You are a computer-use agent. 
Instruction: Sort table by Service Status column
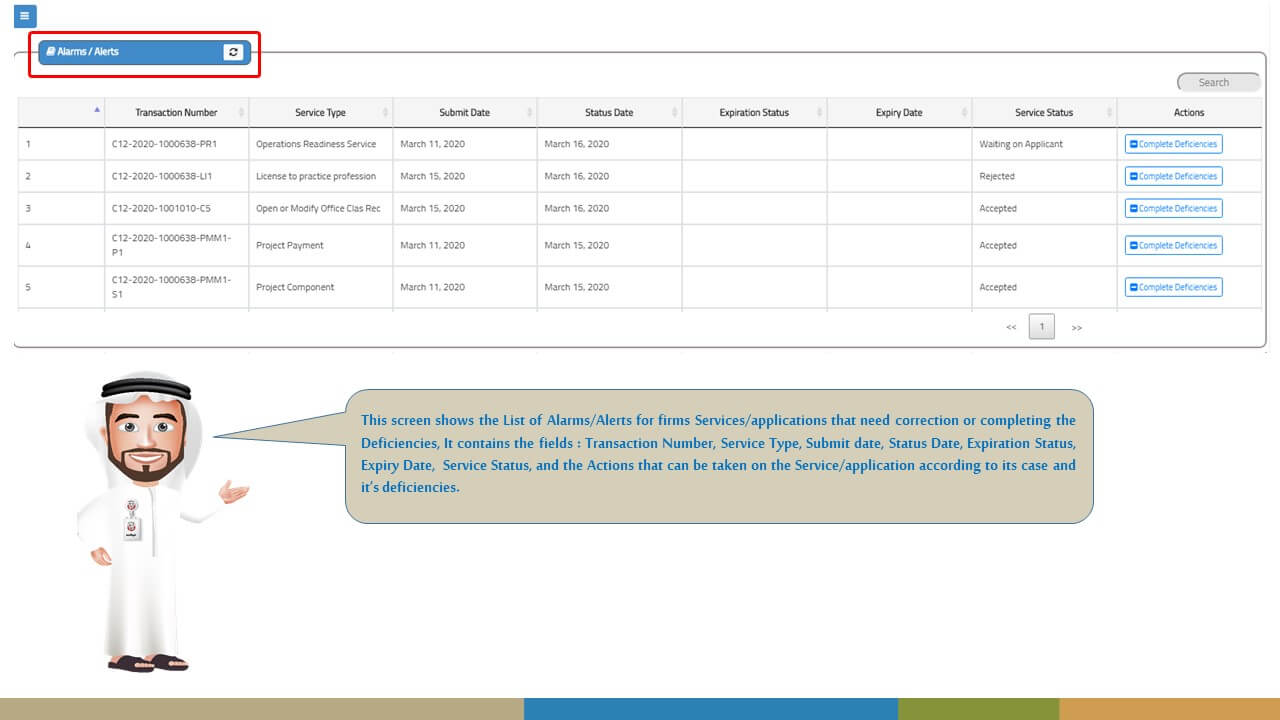tap(1044, 113)
